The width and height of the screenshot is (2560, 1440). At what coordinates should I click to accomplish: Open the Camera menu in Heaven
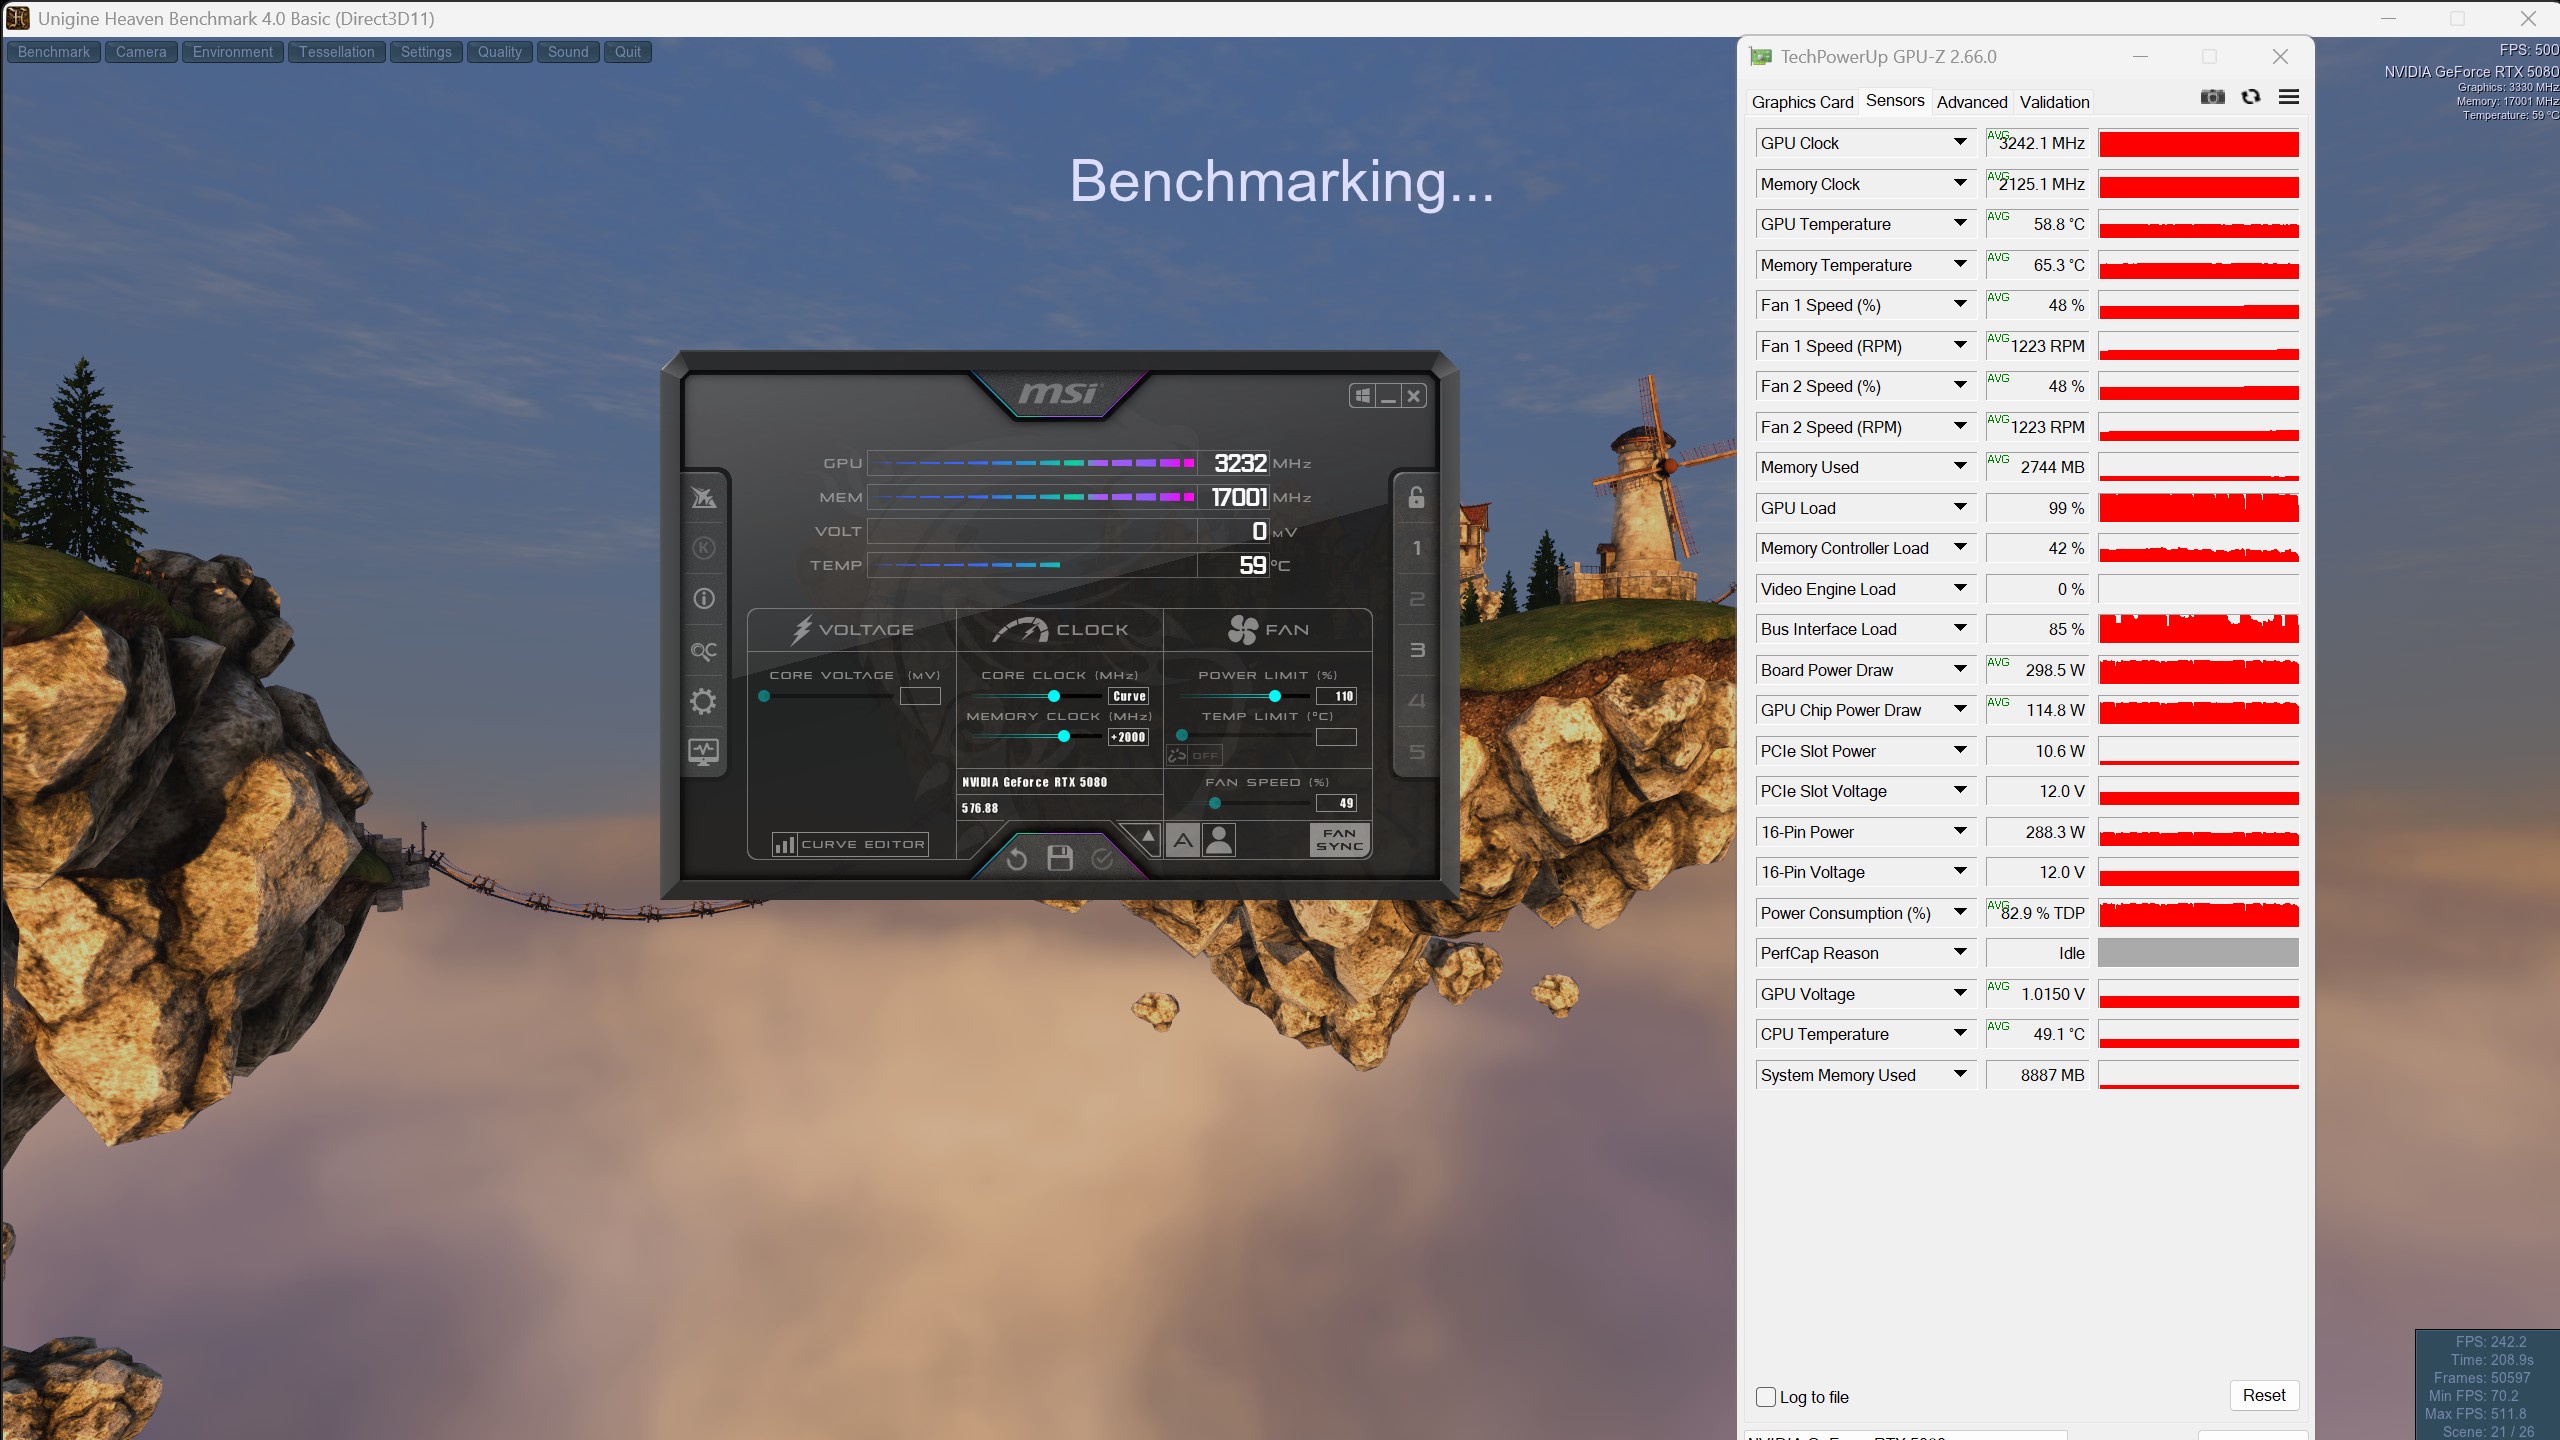coord(141,52)
